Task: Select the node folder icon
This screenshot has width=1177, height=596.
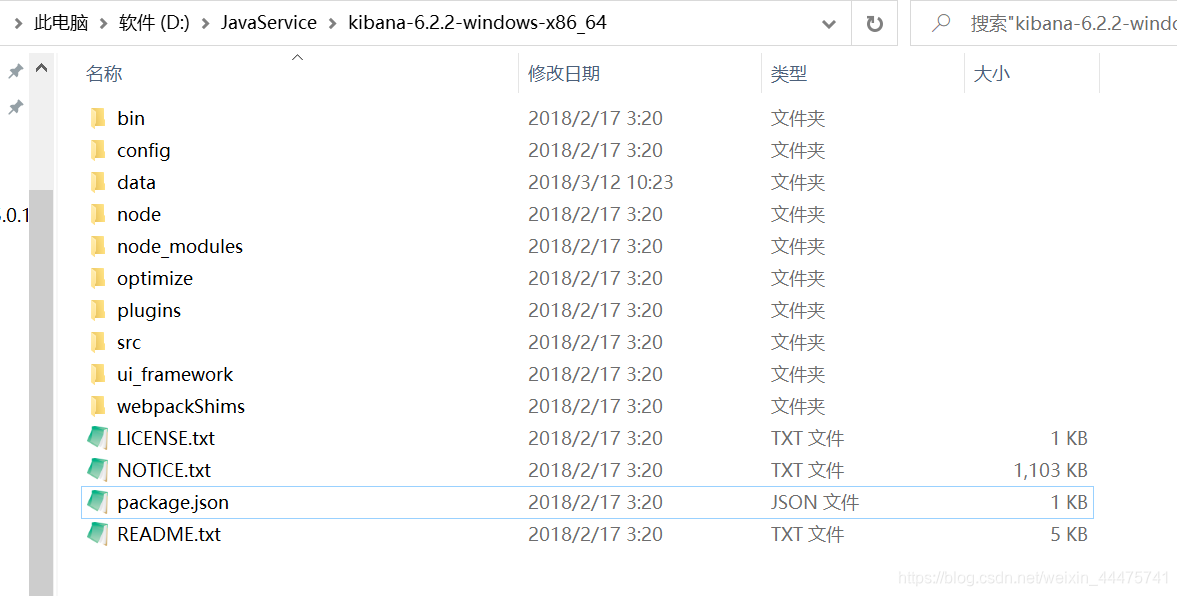Action: tap(98, 214)
